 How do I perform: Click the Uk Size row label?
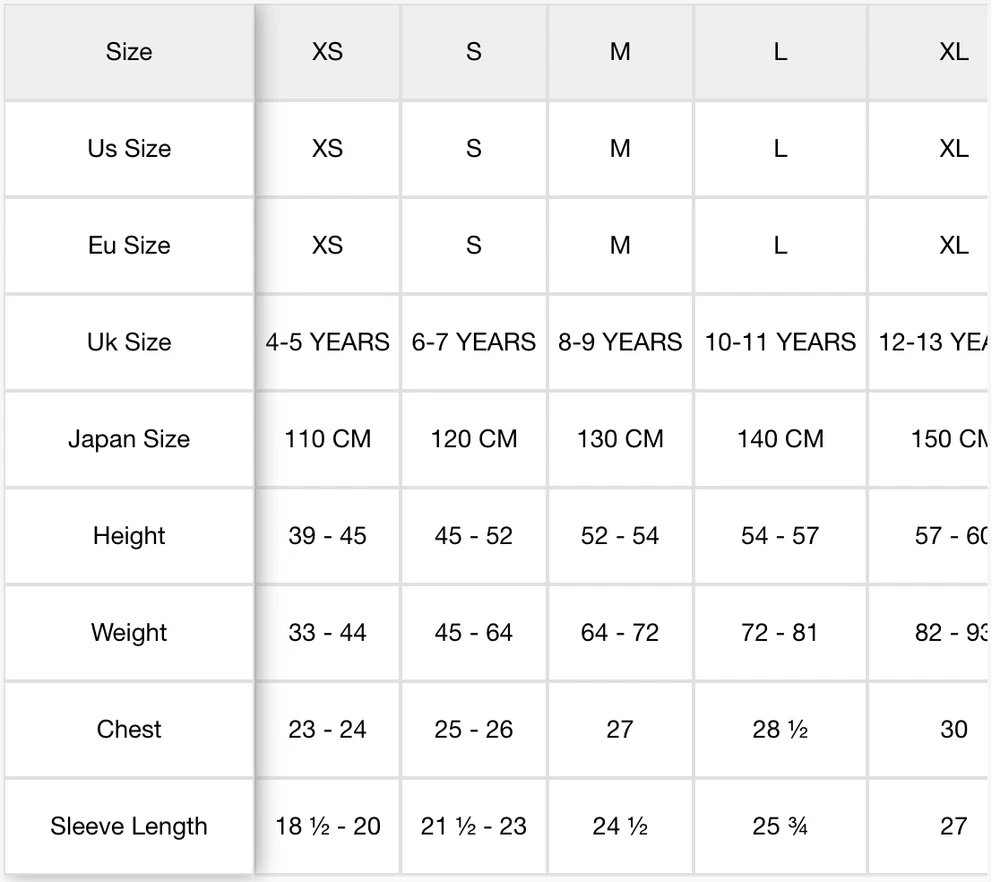129,342
